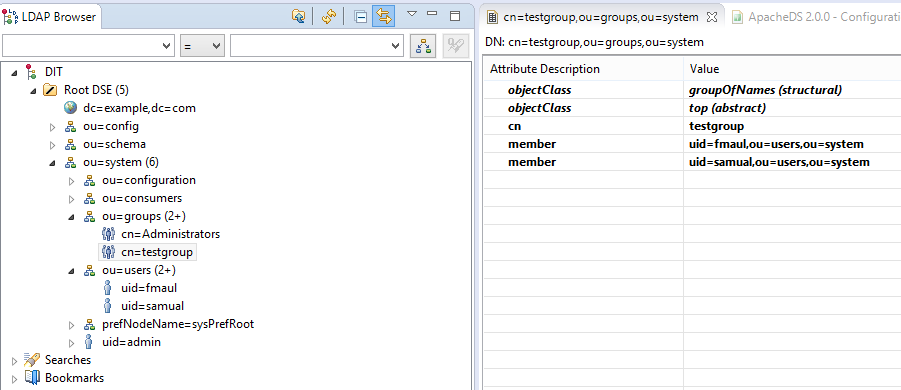Collapse the ou=system (6) node
Image resolution: width=901 pixels, height=390 pixels.
52,163
